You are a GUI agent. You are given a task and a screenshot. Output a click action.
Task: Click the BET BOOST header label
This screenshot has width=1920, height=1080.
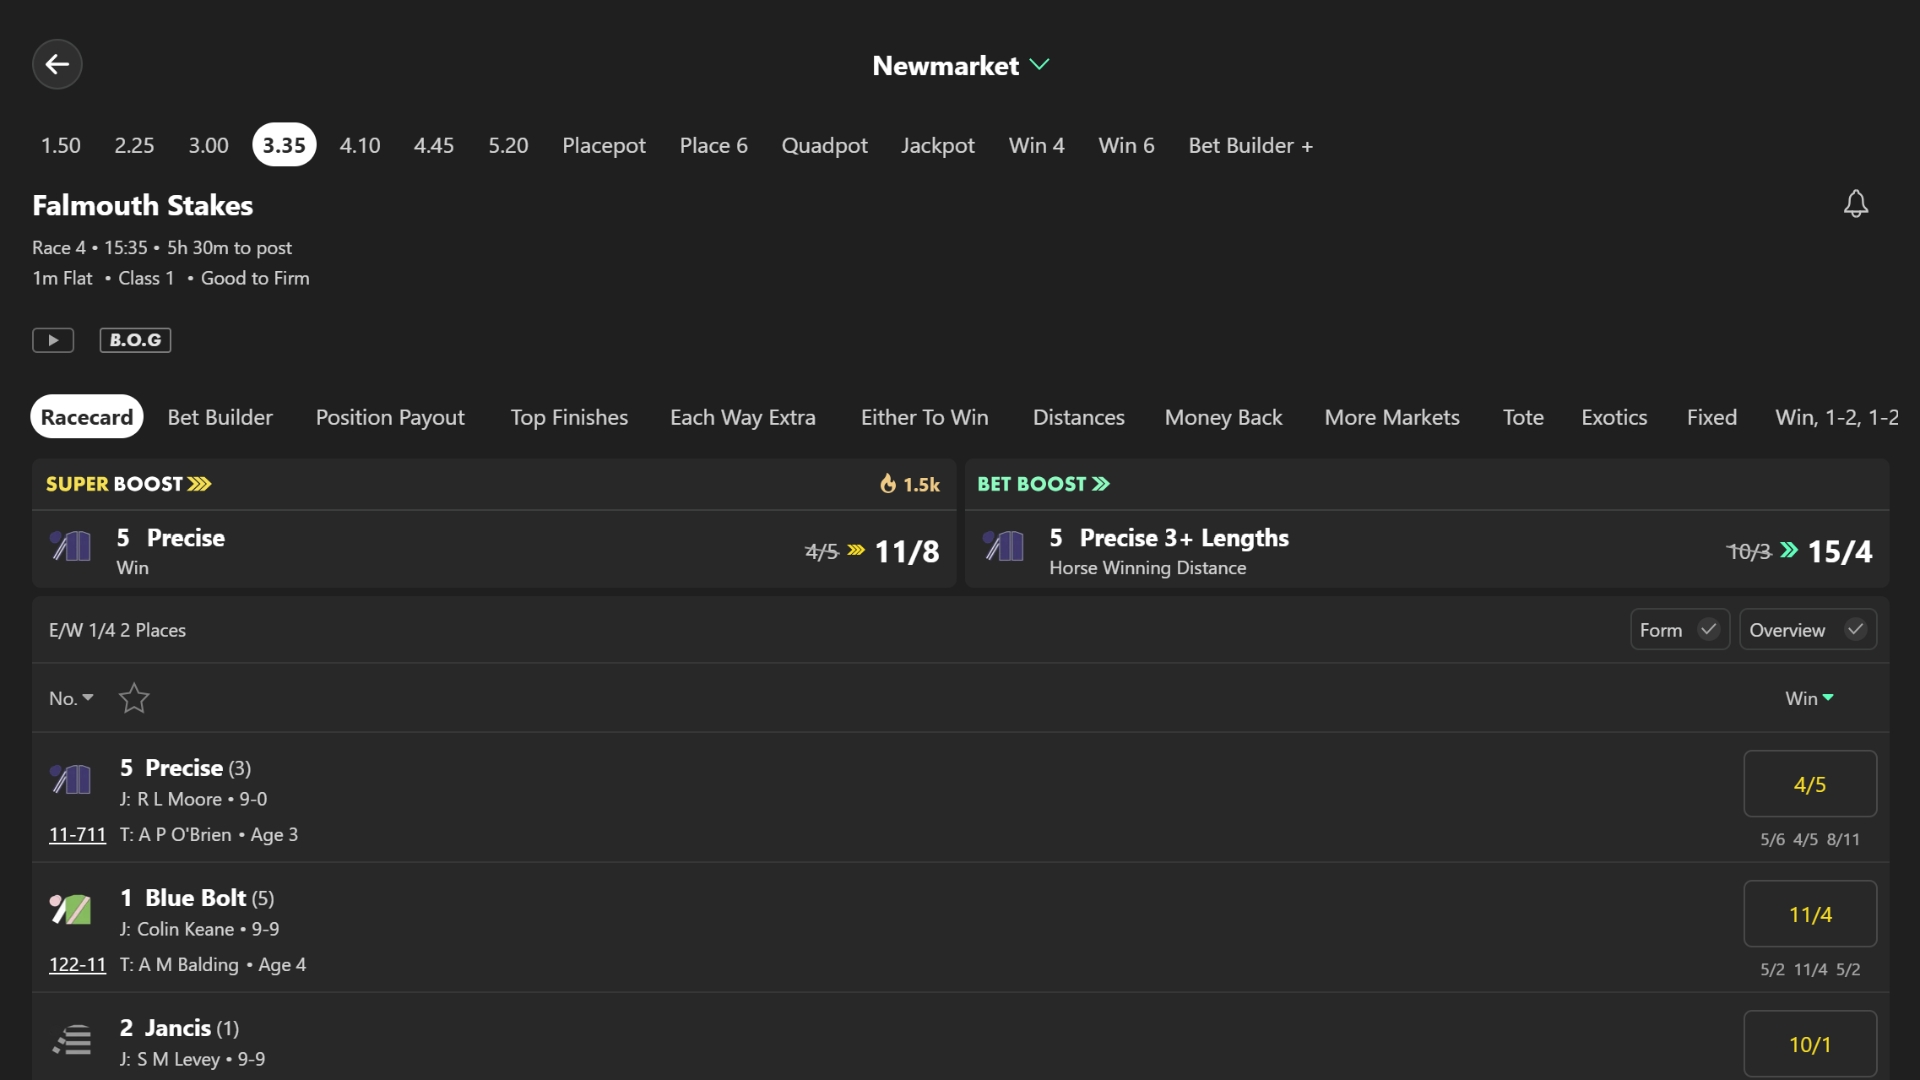coord(1043,484)
